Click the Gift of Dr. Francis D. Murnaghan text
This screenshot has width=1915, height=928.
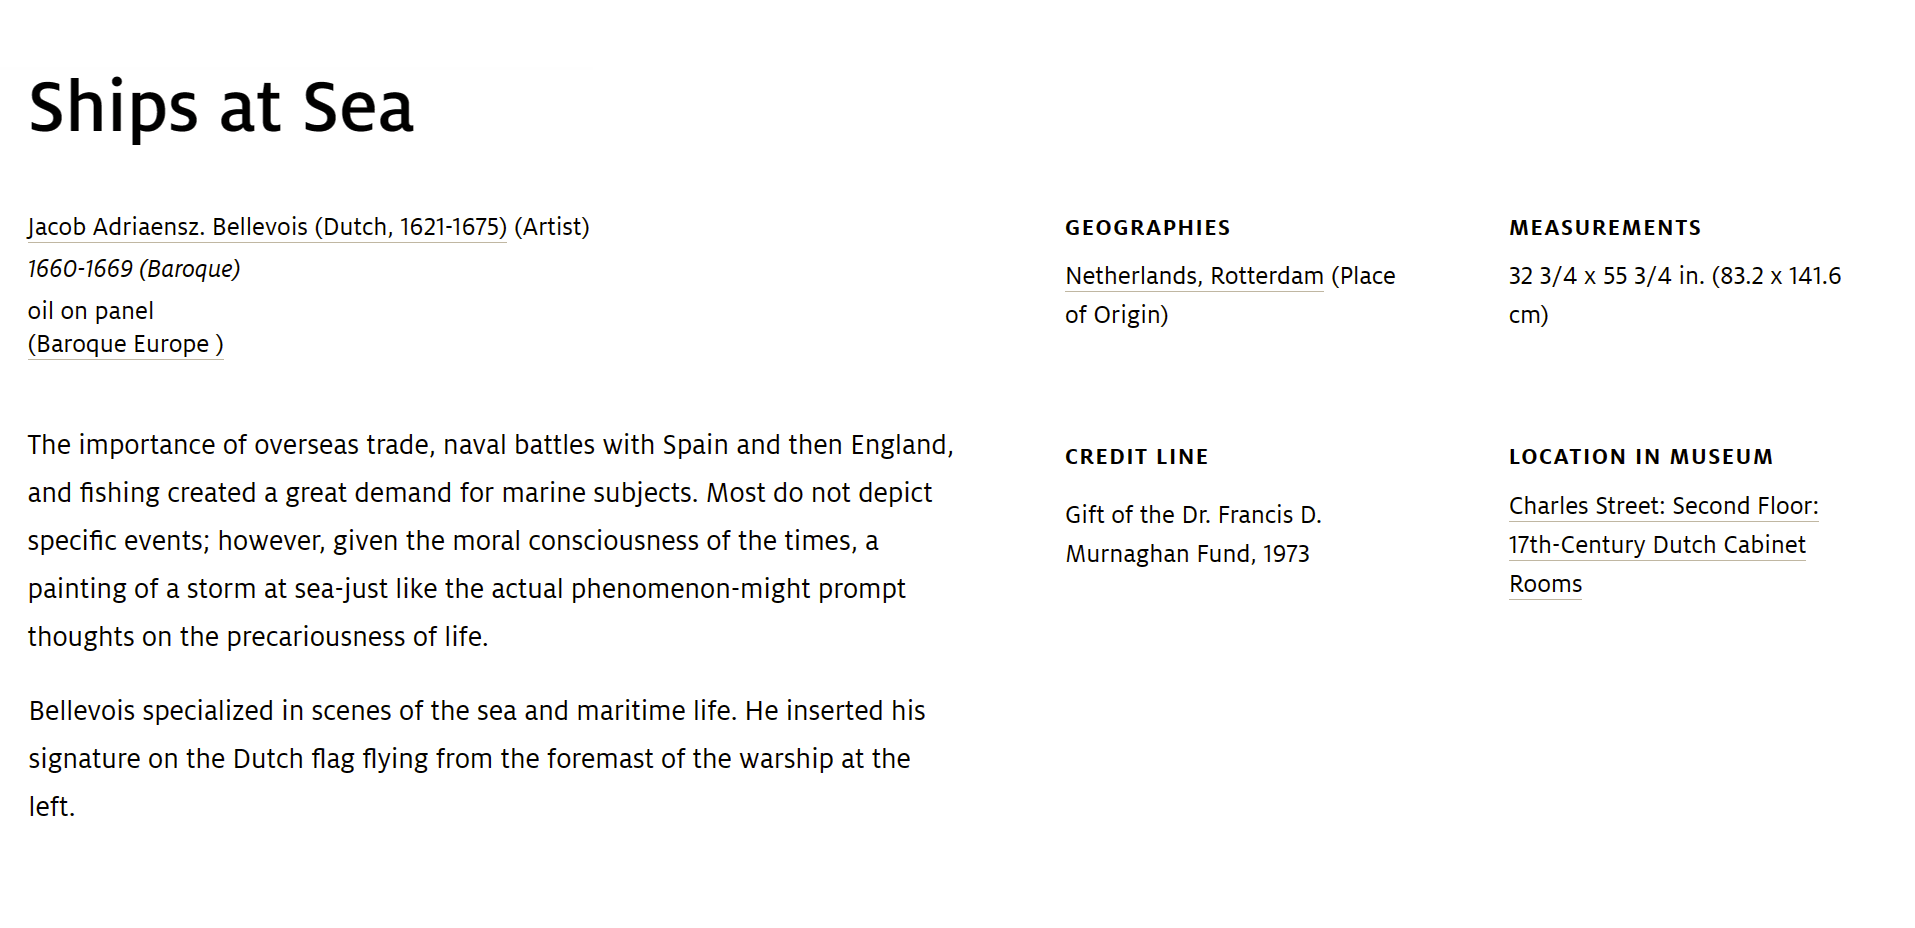[1193, 534]
